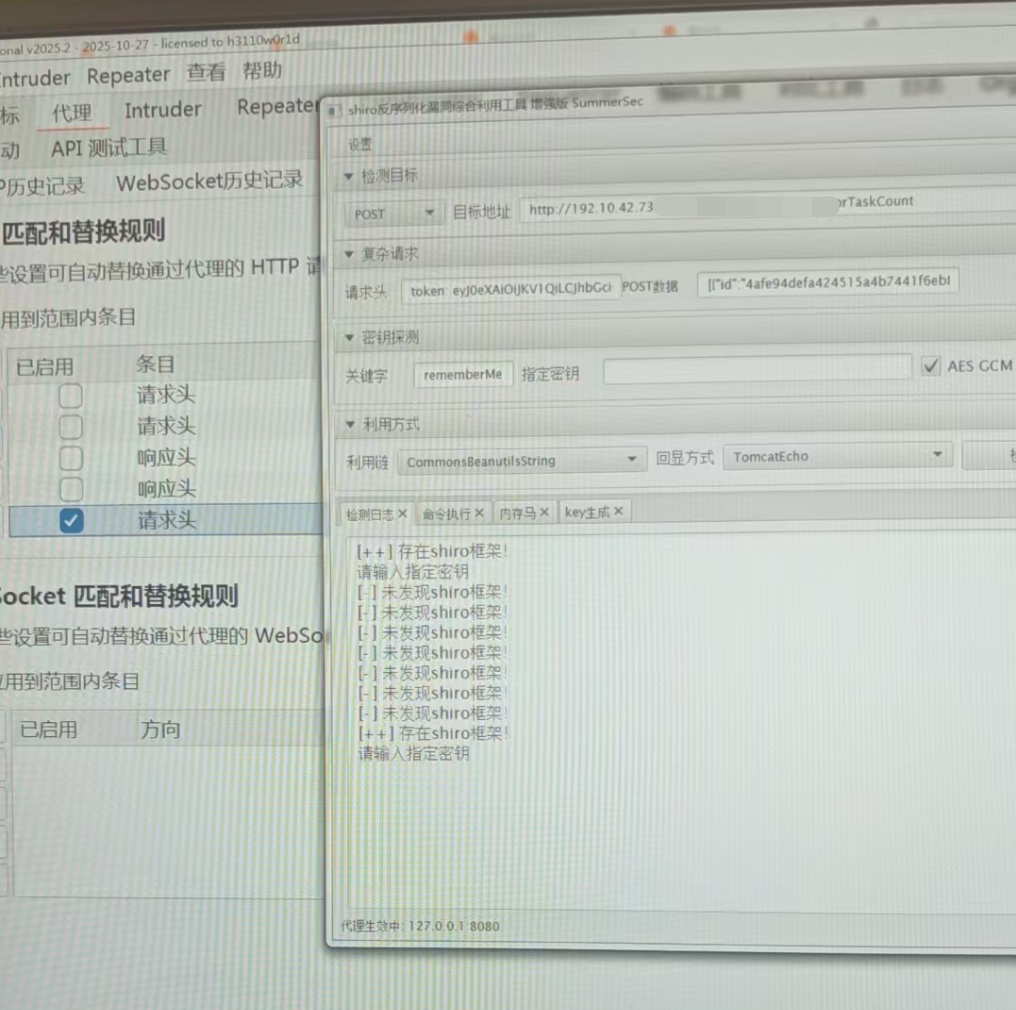The width and height of the screenshot is (1016, 1010).
Task: Uncheck the enabled 请求头 rule in the last row
Action: (71, 520)
